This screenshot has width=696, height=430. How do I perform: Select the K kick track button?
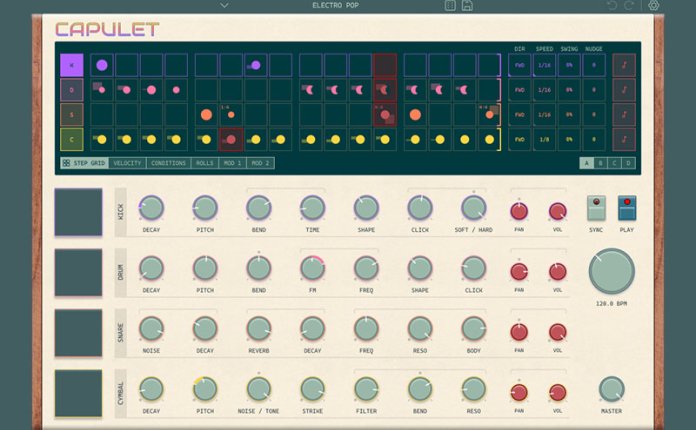[x=72, y=65]
